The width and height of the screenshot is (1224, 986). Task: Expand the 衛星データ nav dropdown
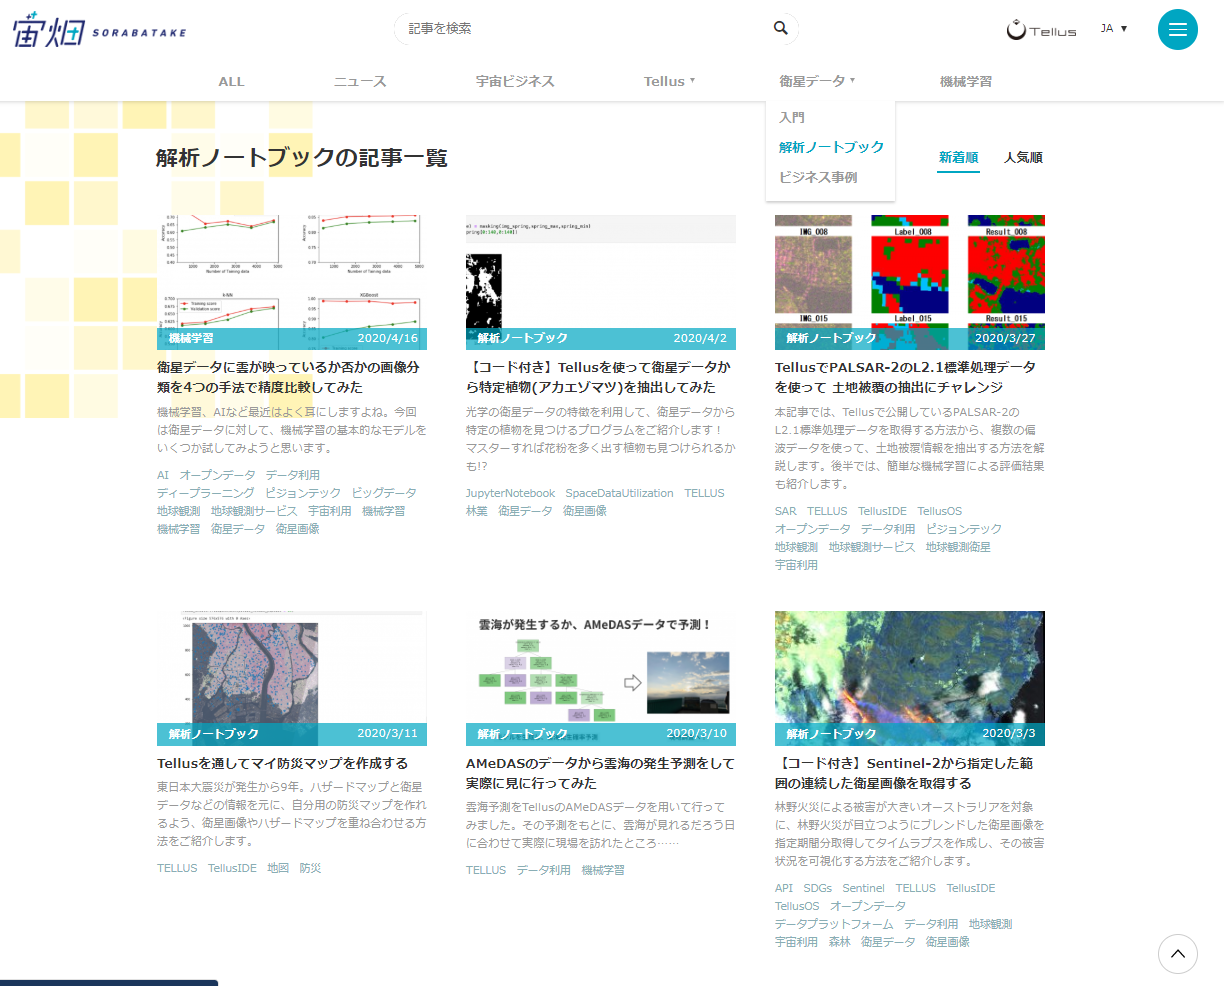(x=817, y=81)
